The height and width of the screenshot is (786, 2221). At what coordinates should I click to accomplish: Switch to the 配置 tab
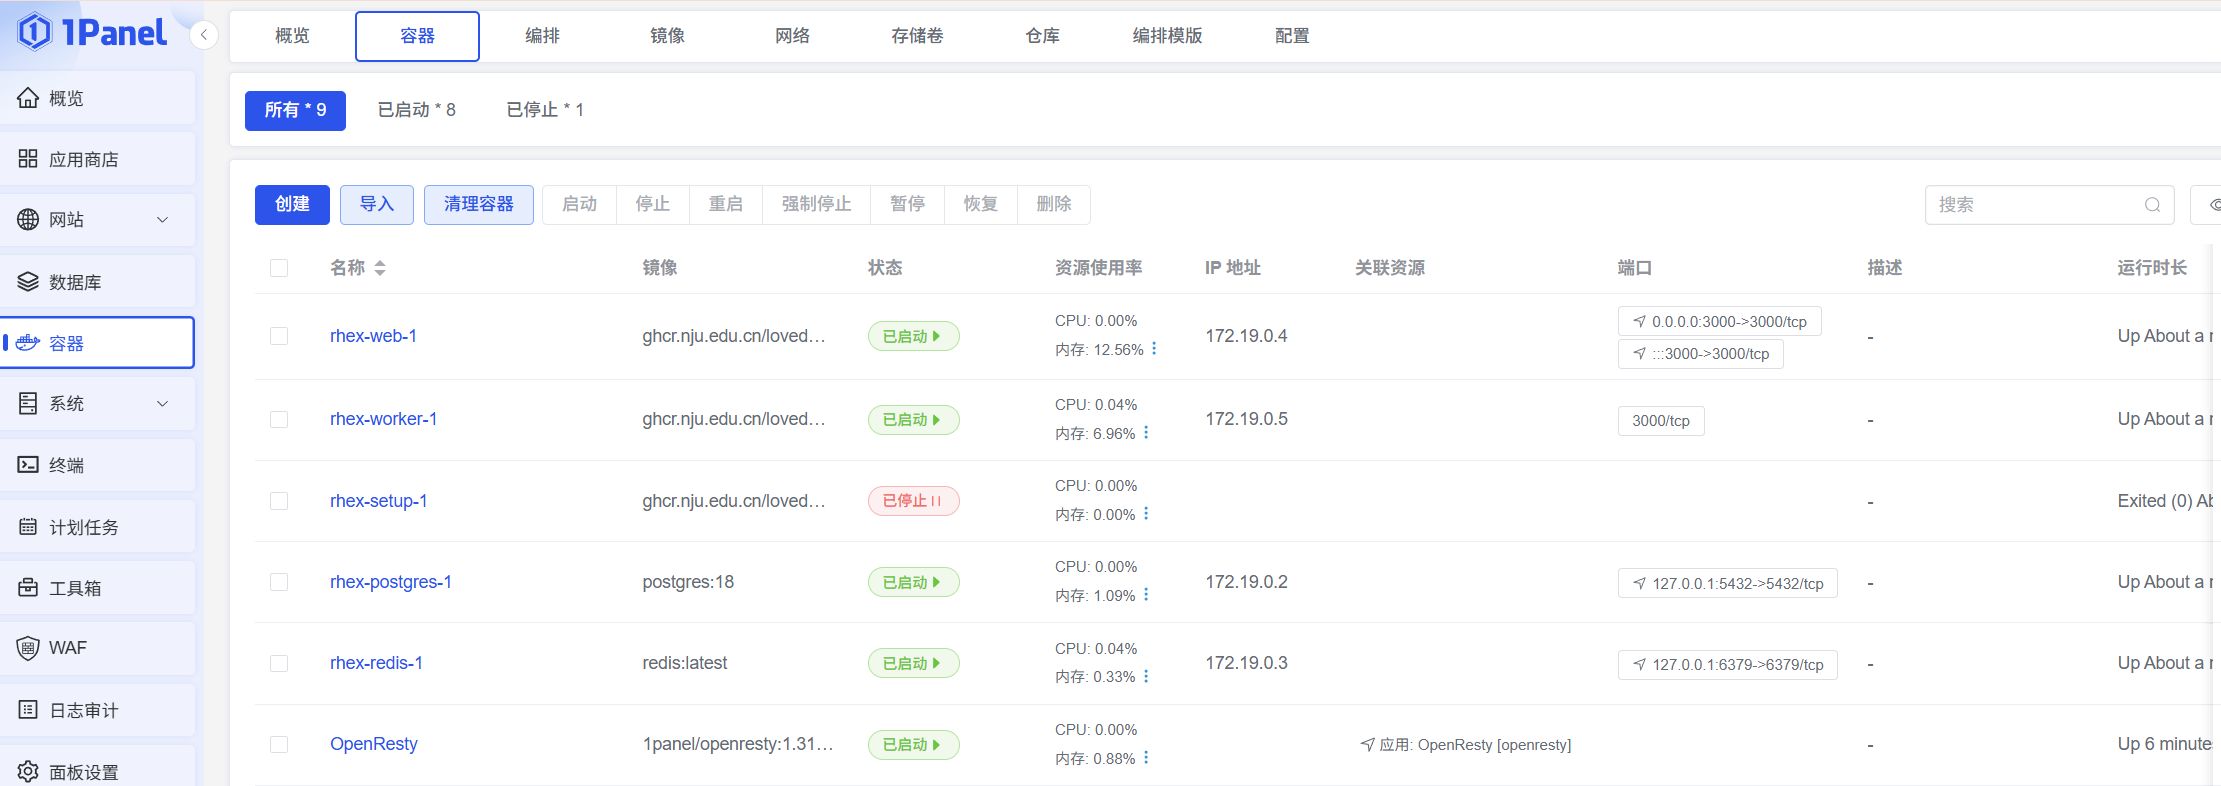[x=1292, y=36]
